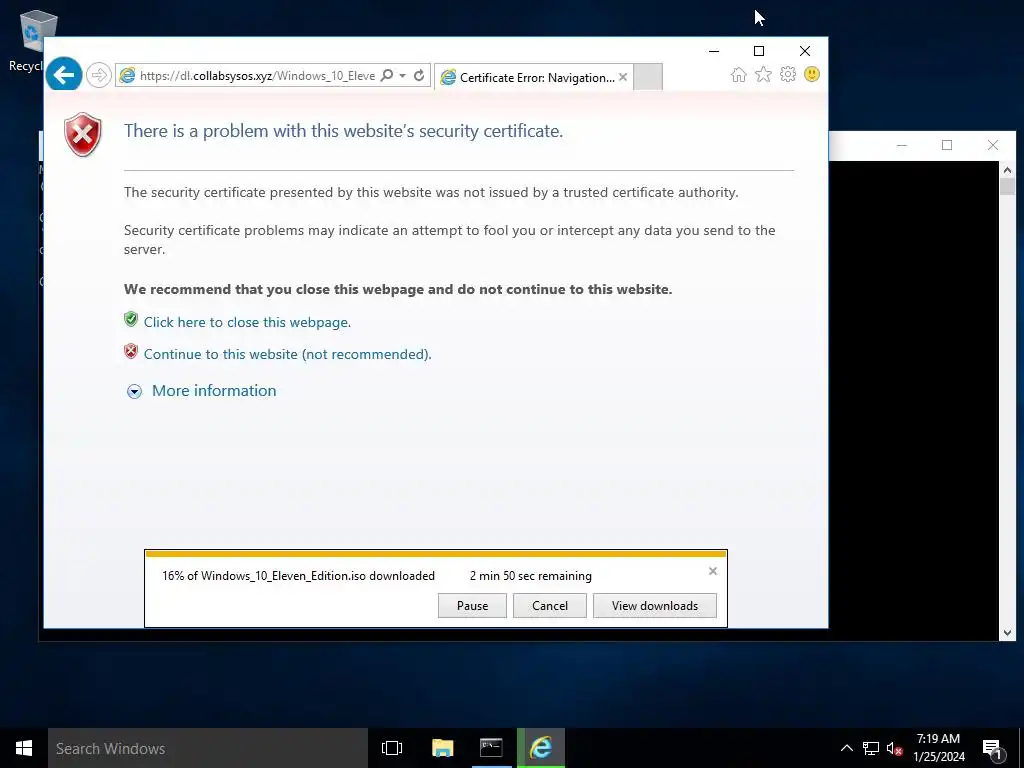Close the background console window

click(x=993, y=145)
